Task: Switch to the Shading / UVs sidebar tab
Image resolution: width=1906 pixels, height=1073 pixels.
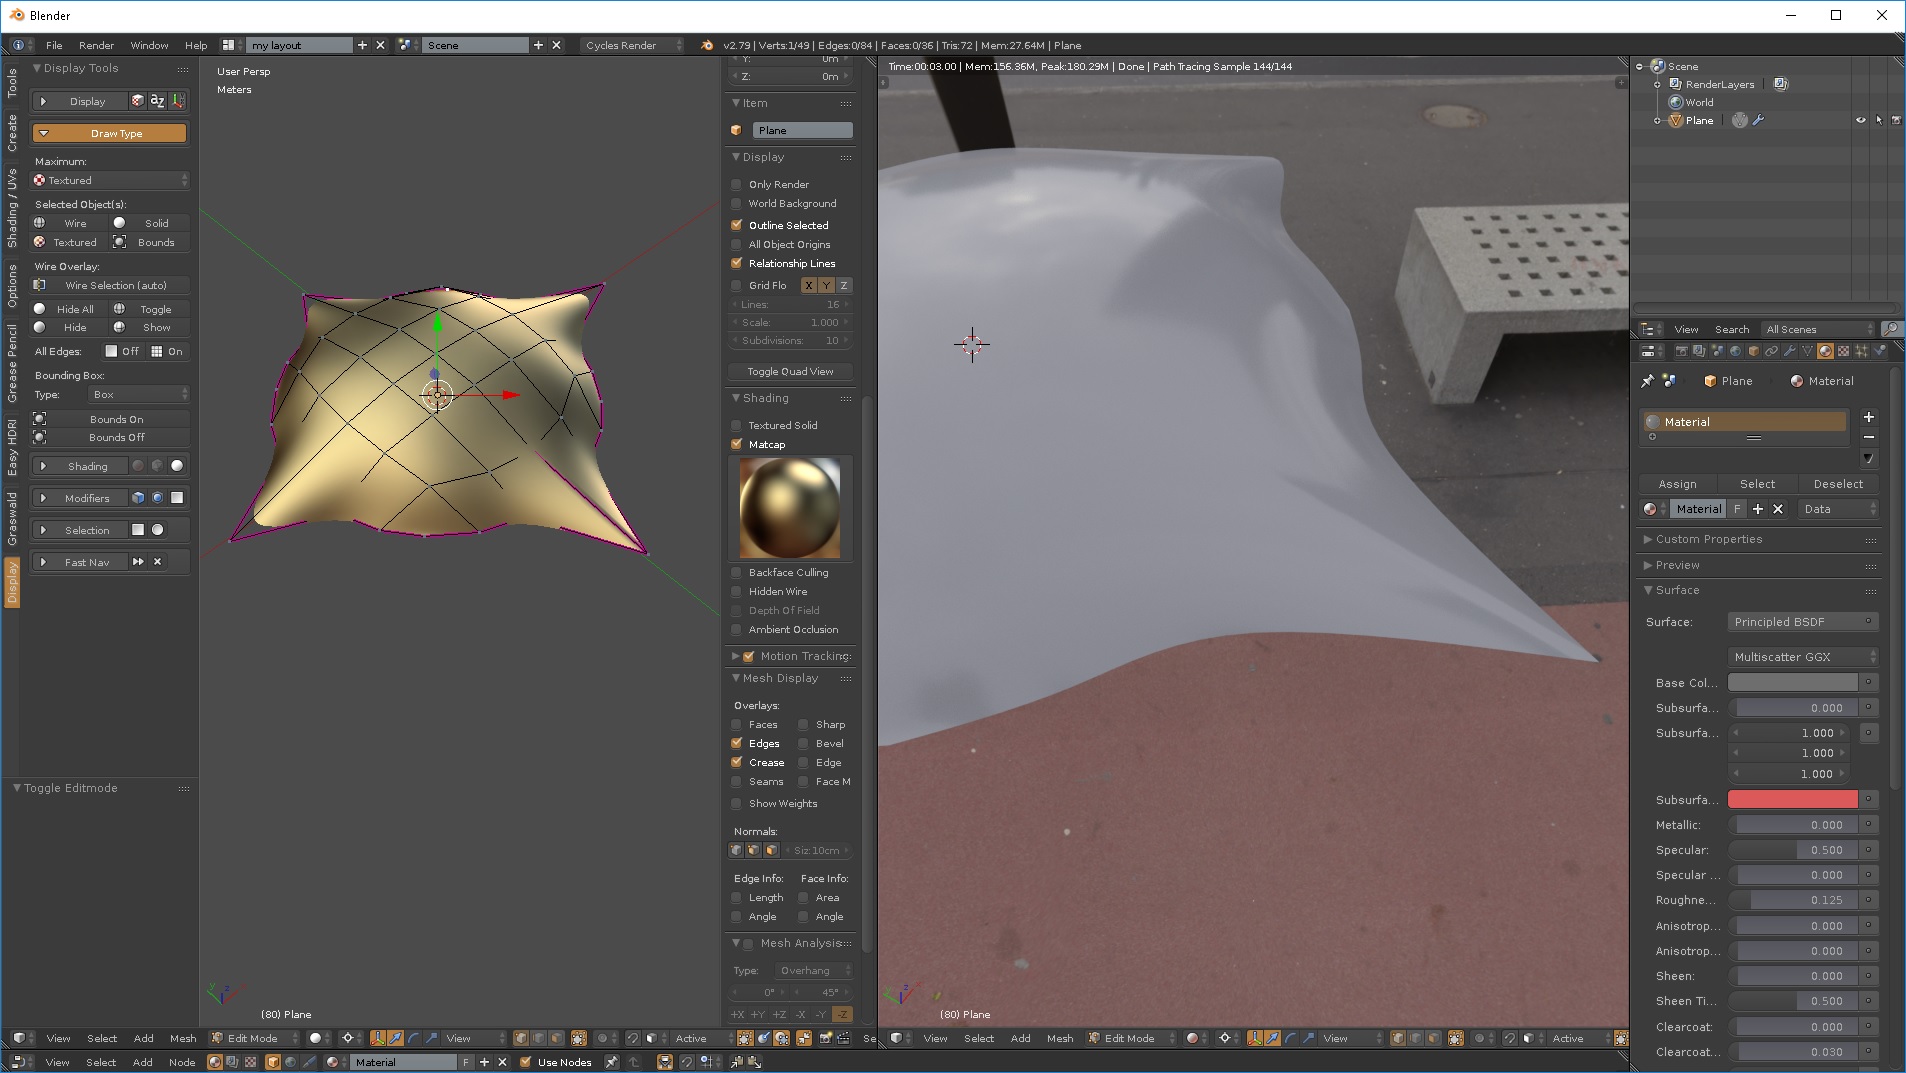Action: [12, 207]
